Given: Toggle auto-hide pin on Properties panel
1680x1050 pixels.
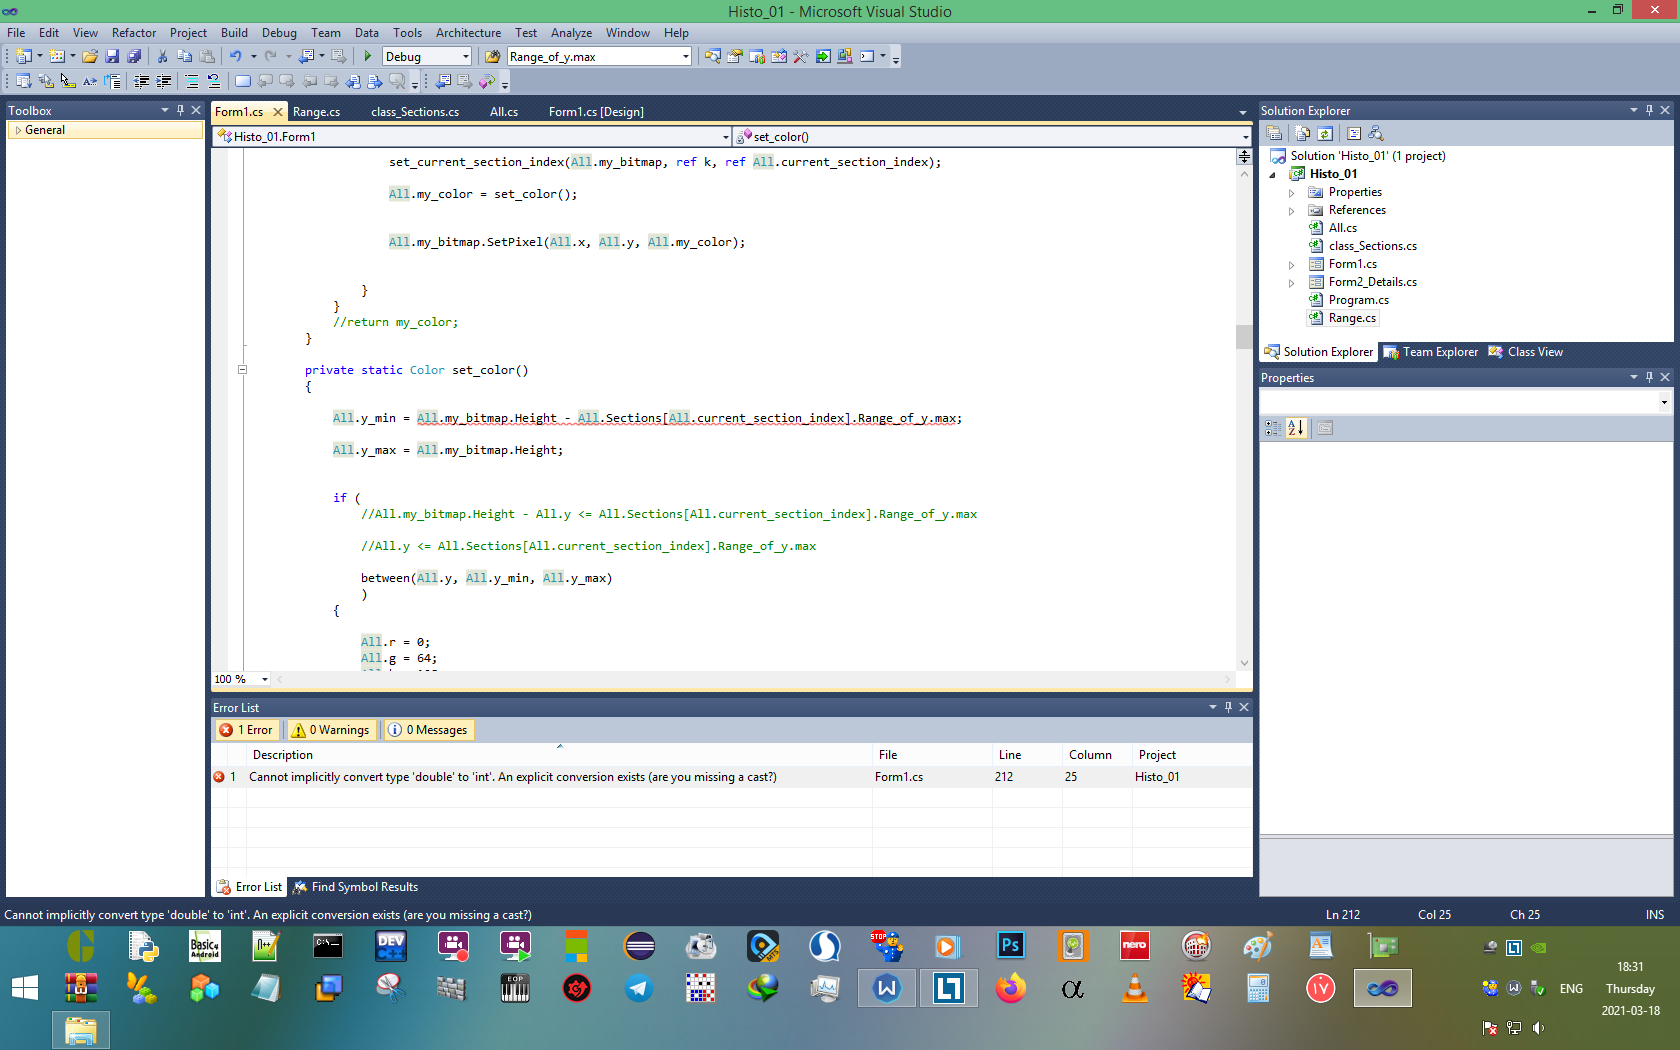Looking at the screenshot, I should point(1649,377).
